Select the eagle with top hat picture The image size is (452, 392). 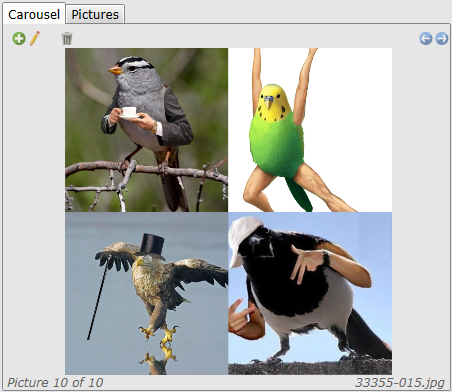[147, 293]
